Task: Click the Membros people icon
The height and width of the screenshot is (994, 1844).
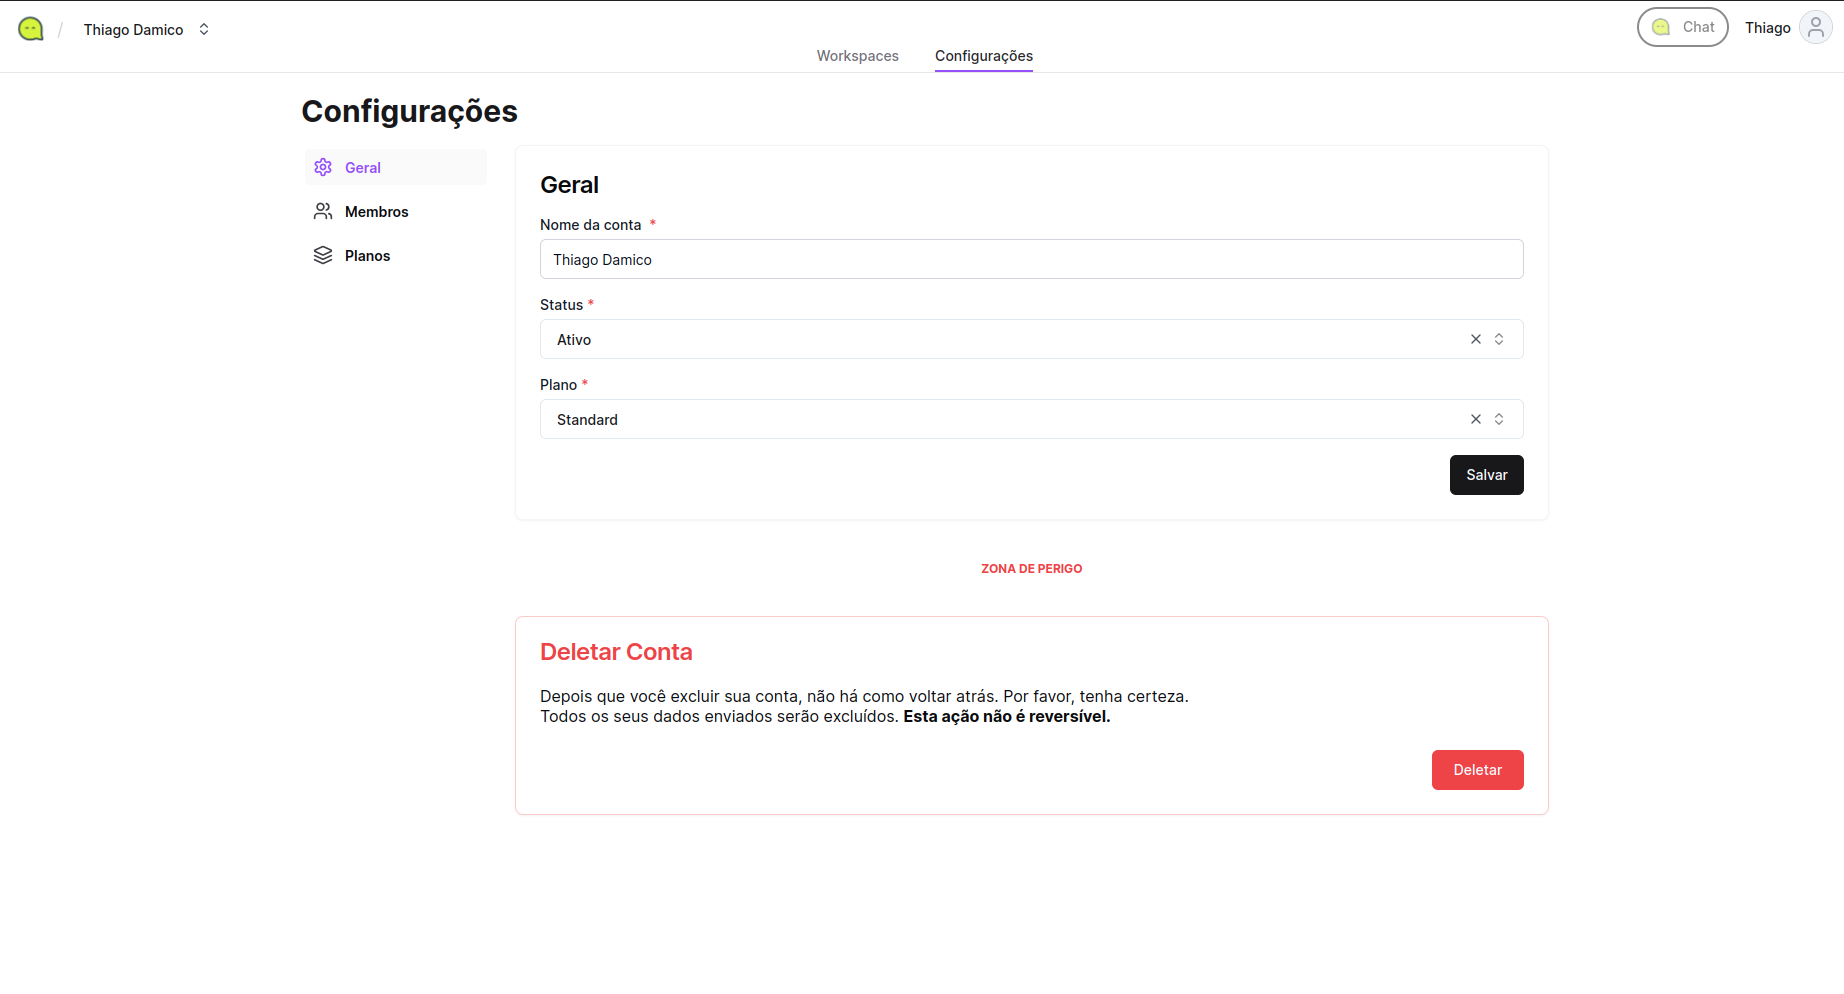Action: click(x=323, y=211)
